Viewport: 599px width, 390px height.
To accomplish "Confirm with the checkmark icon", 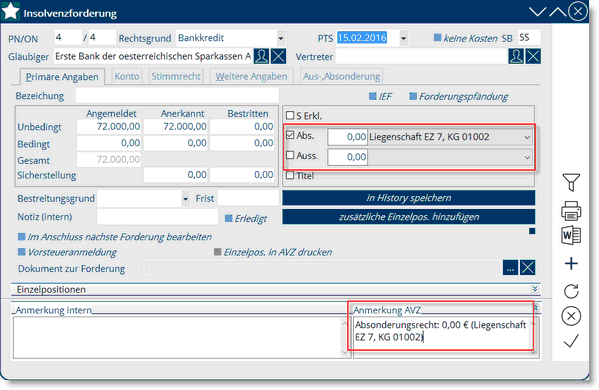I will 571,341.
